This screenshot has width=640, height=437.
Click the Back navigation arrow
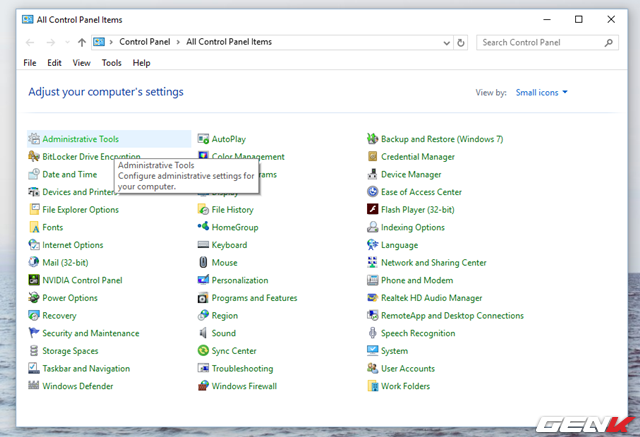(30, 42)
